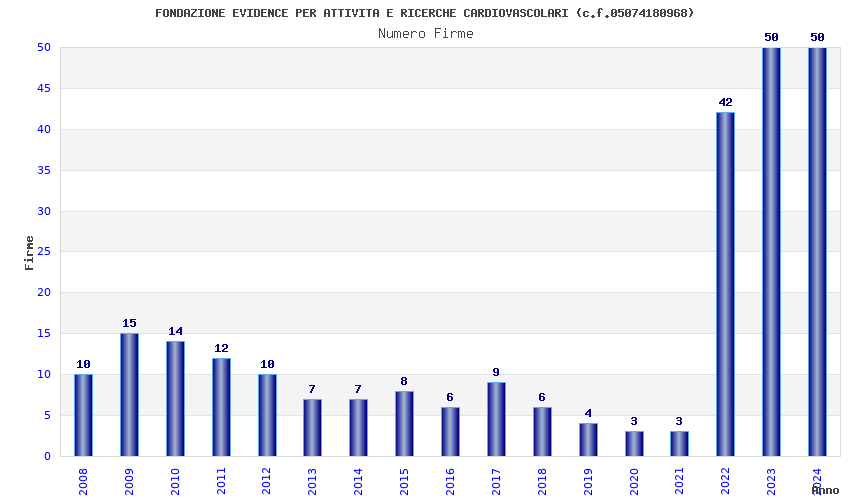
Task: Click value label 10 above the 2008 bar
Action: 83,364
